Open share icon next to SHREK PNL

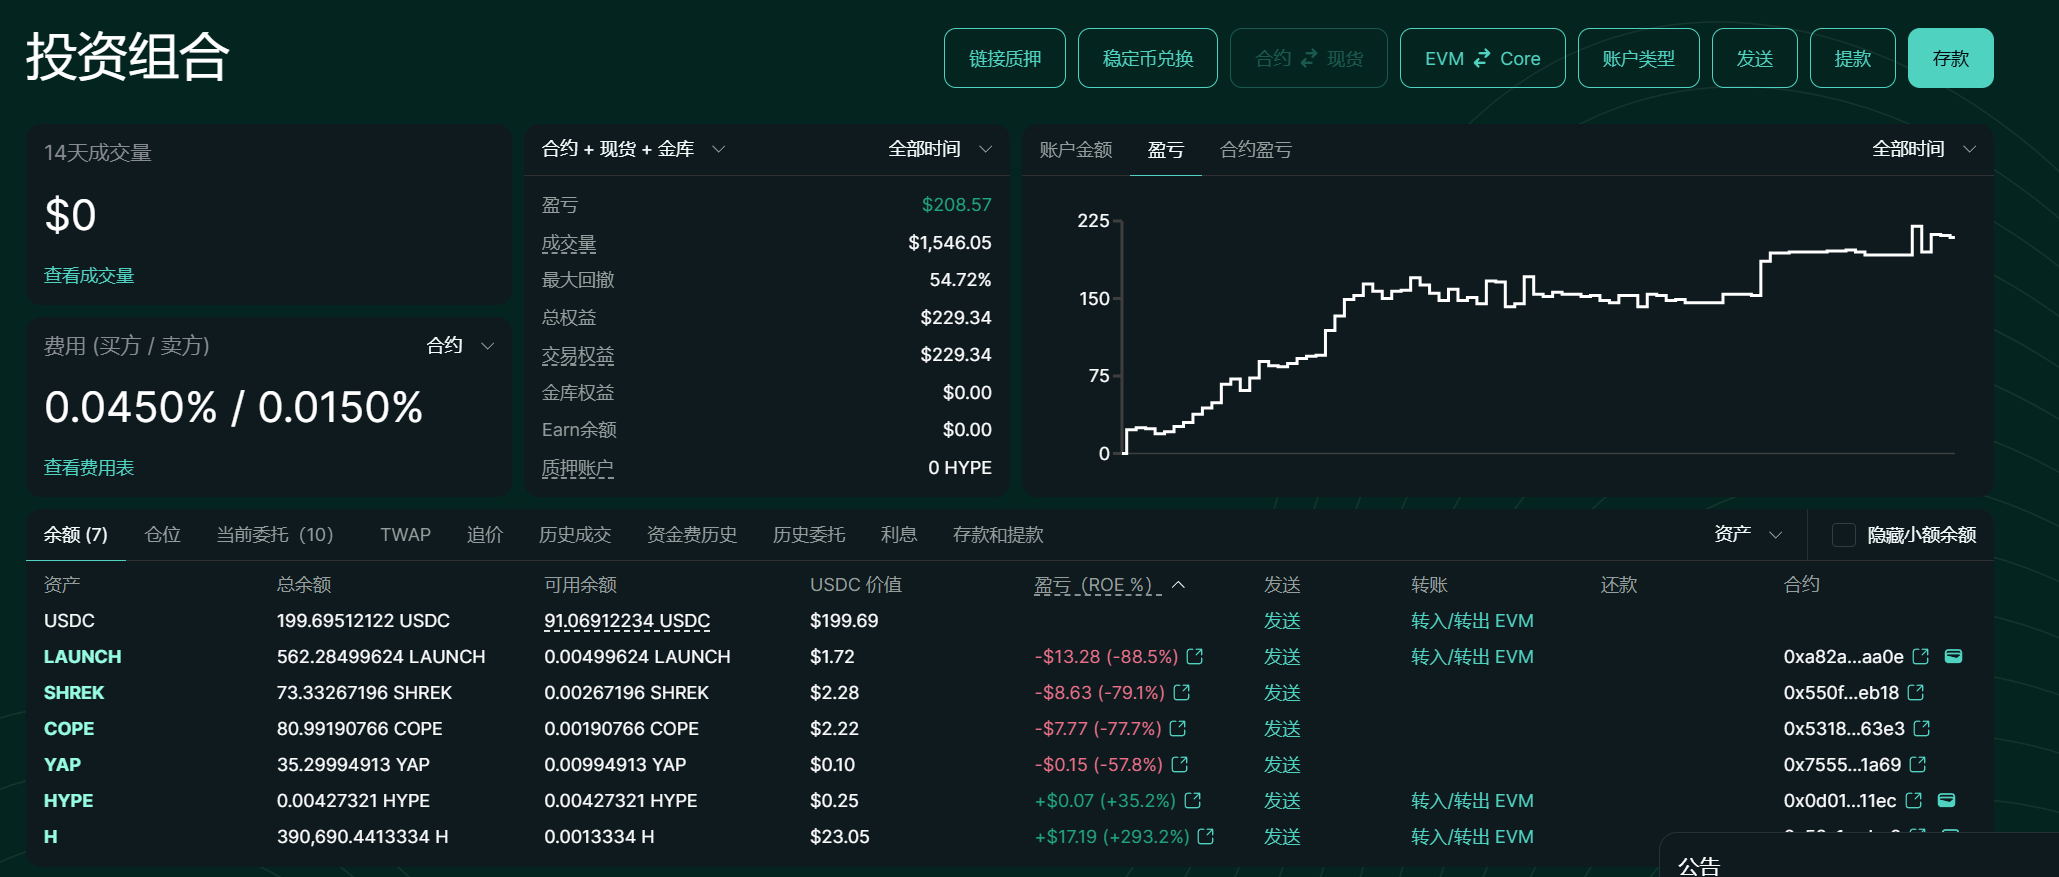tap(1181, 693)
